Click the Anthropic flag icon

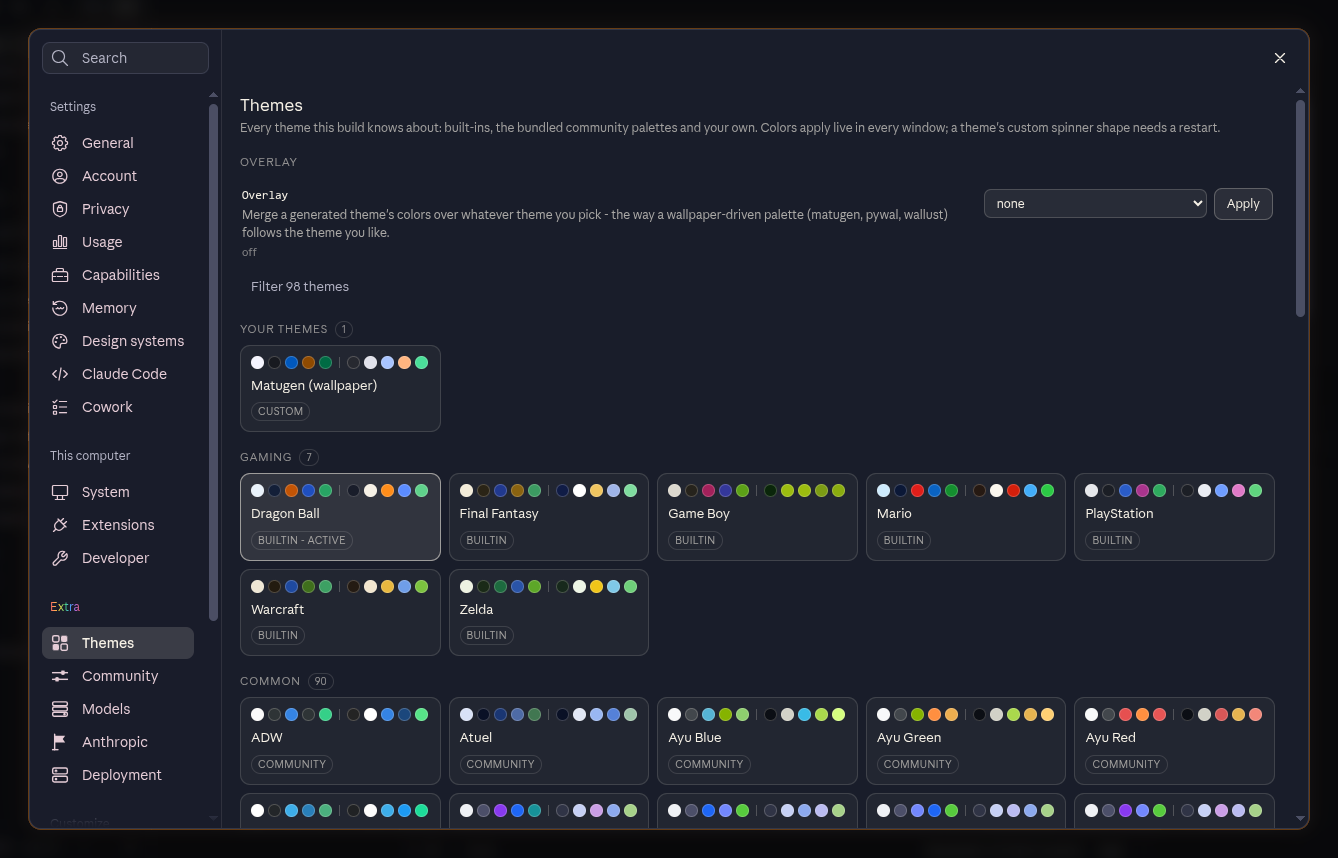coord(60,742)
